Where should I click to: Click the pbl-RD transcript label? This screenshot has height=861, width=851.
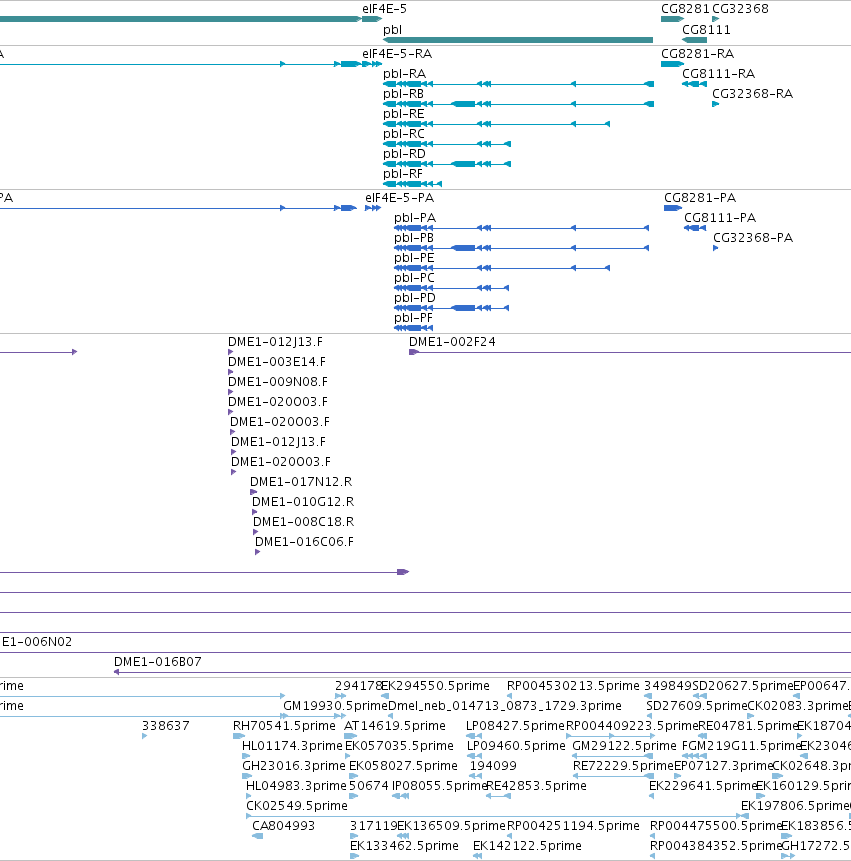[404, 154]
